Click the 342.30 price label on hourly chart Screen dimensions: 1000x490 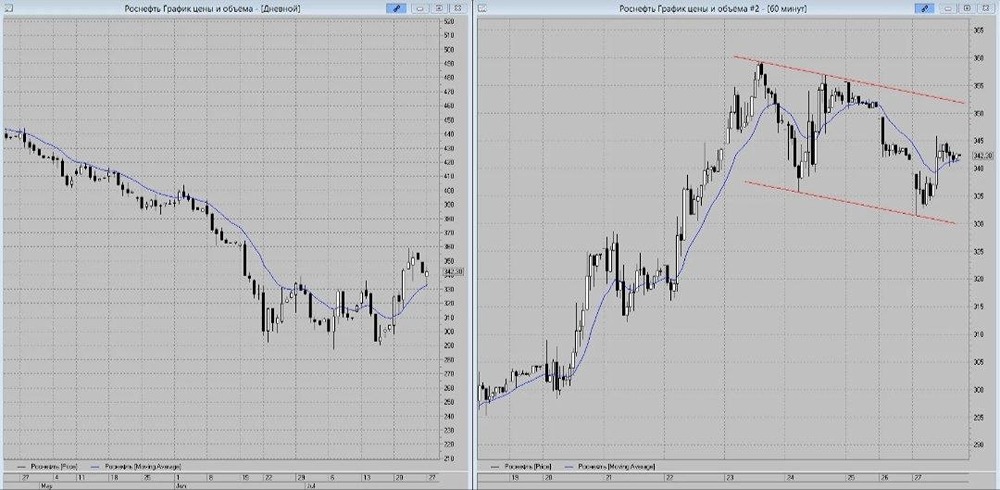click(982, 156)
